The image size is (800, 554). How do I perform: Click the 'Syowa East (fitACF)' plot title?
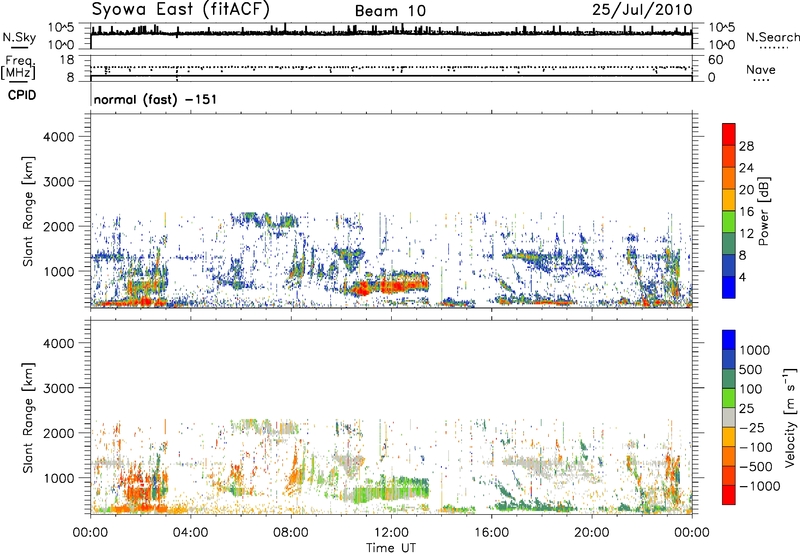(x=181, y=10)
